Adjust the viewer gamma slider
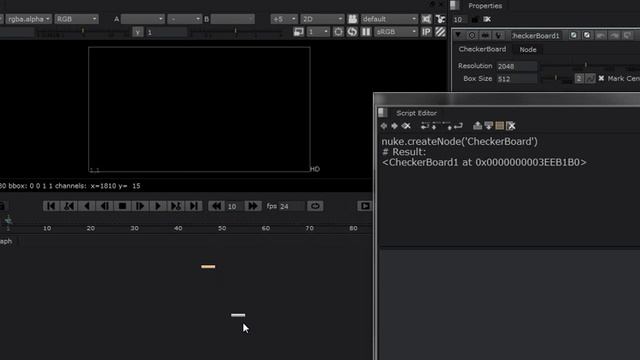 237,32
